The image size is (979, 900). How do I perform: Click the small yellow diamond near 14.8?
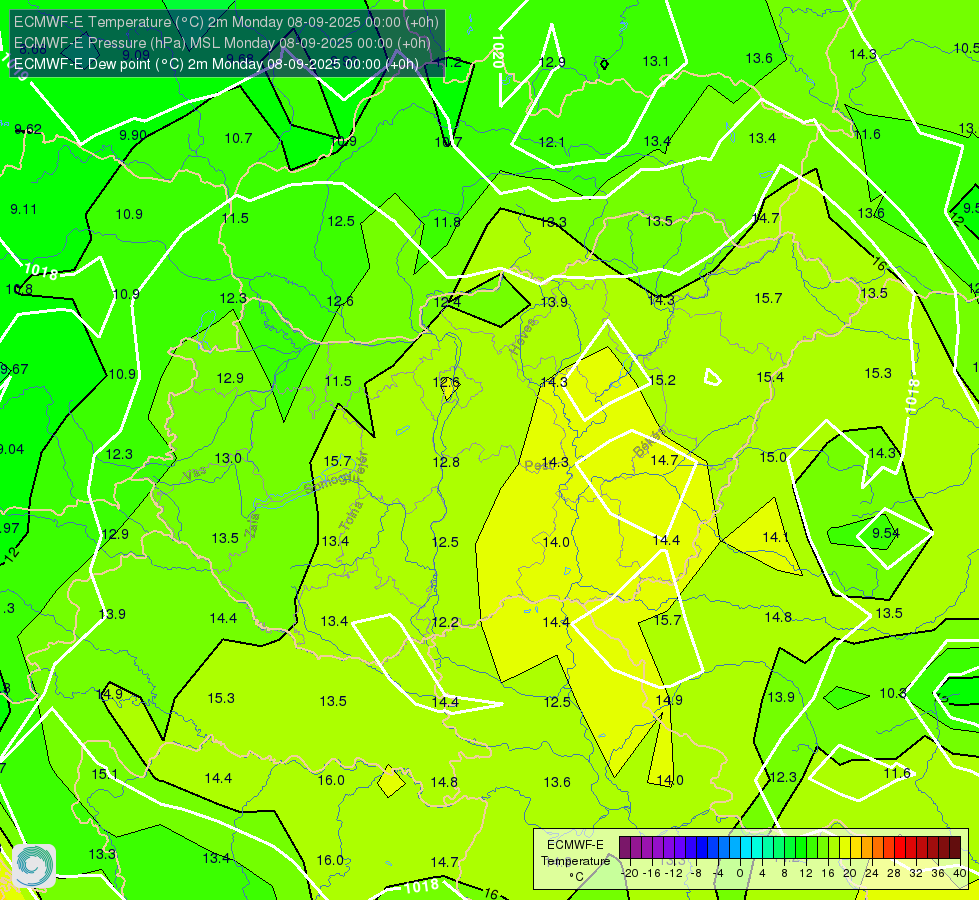pos(391,781)
